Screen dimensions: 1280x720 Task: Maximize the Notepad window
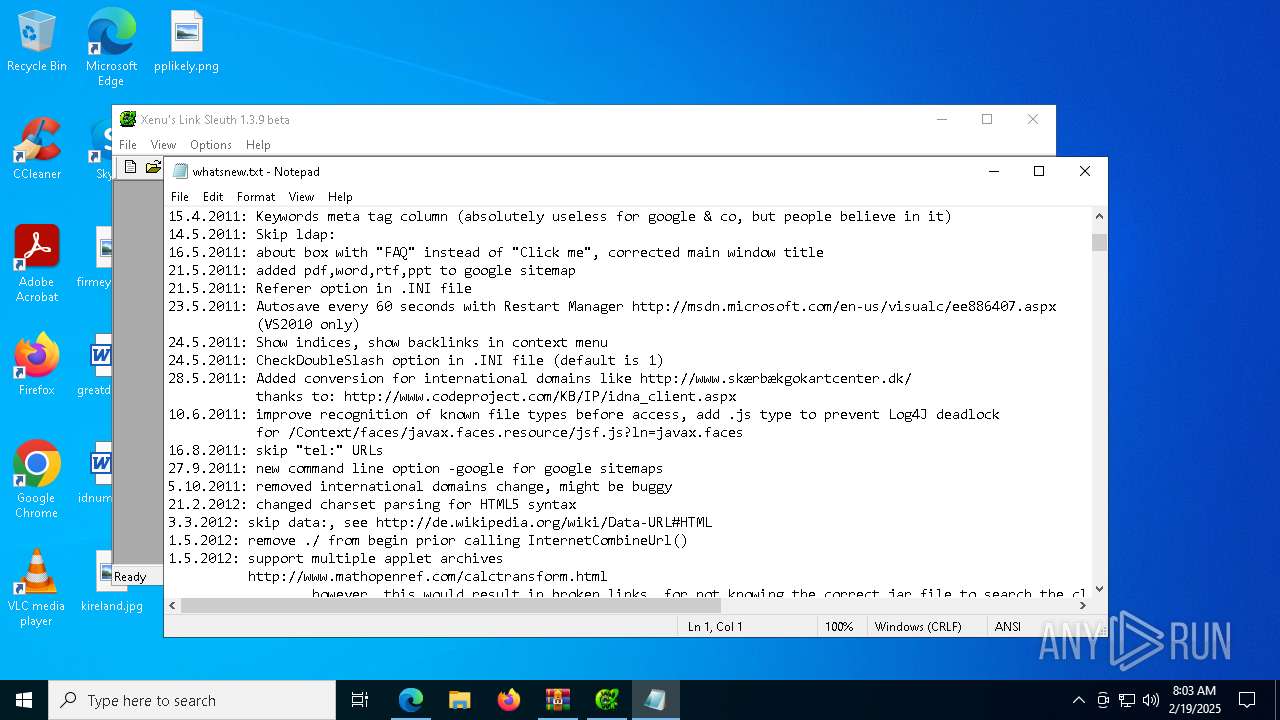point(1039,171)
